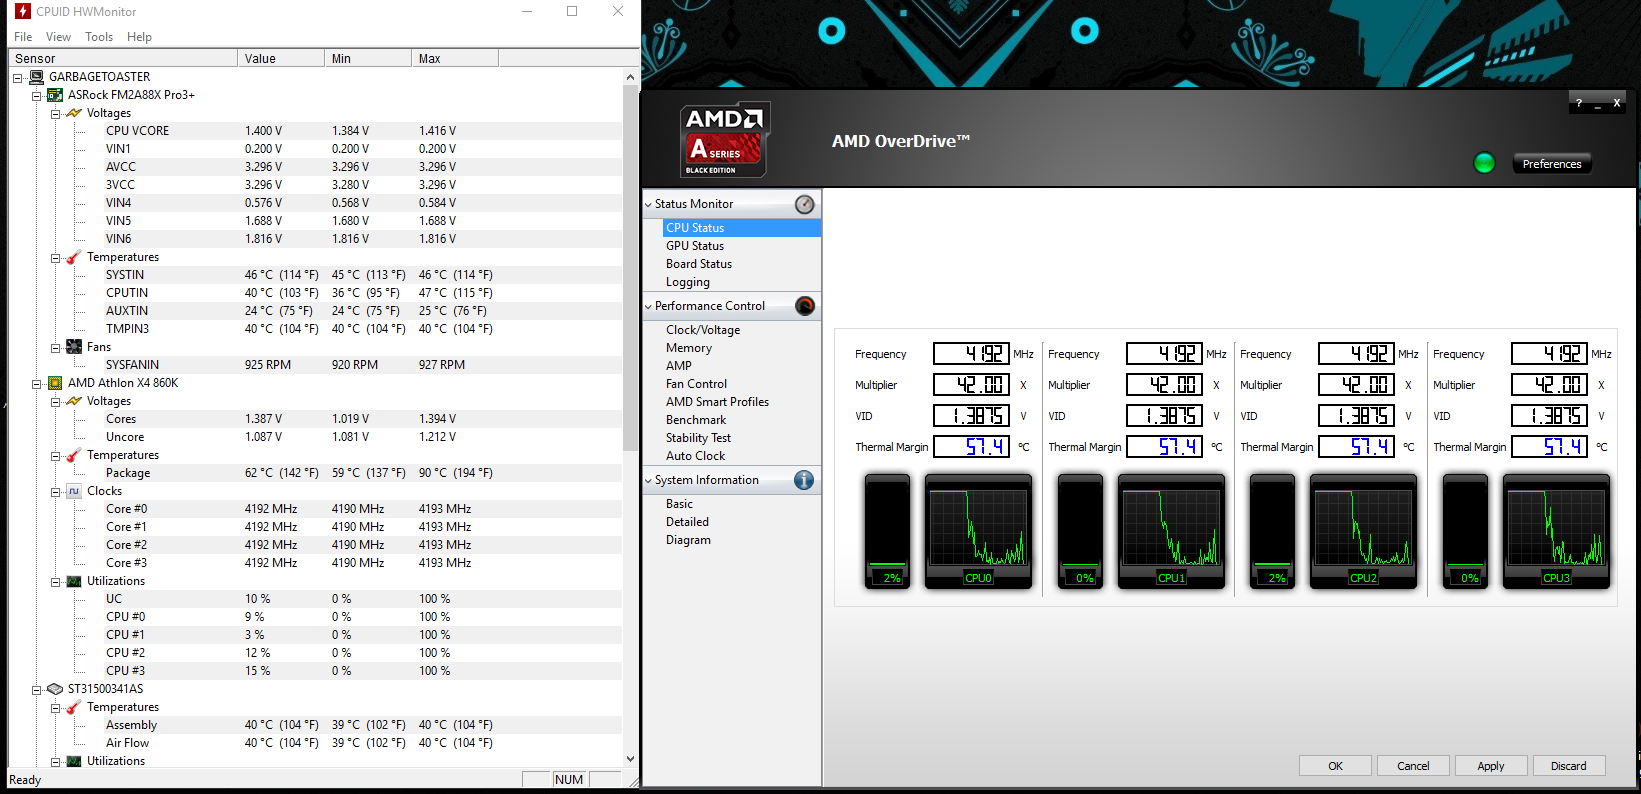This screenshot has height=794, width=1641.
Task: Open the Stability Test page
Action: click(698, 438)
